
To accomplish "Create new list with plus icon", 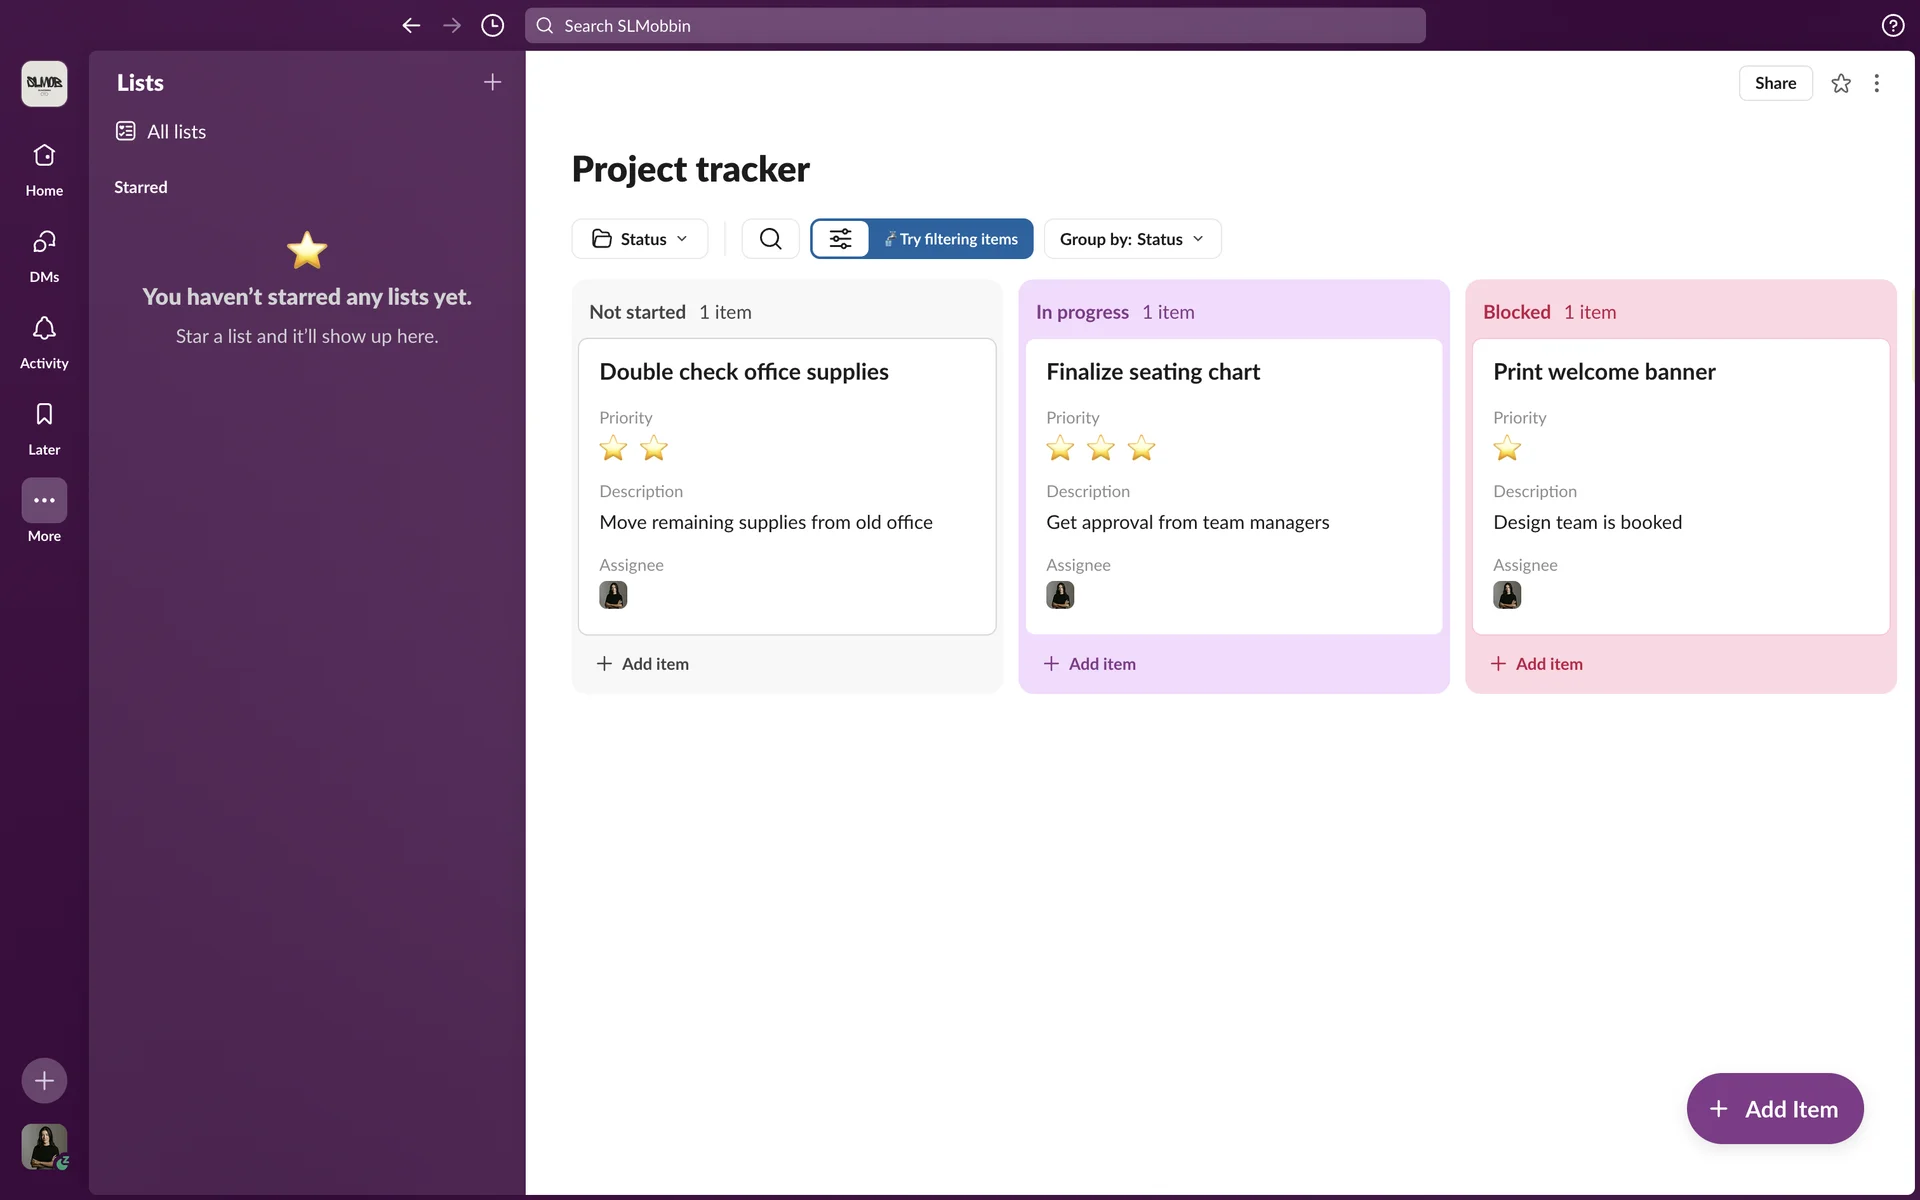I will coord(492,83).
